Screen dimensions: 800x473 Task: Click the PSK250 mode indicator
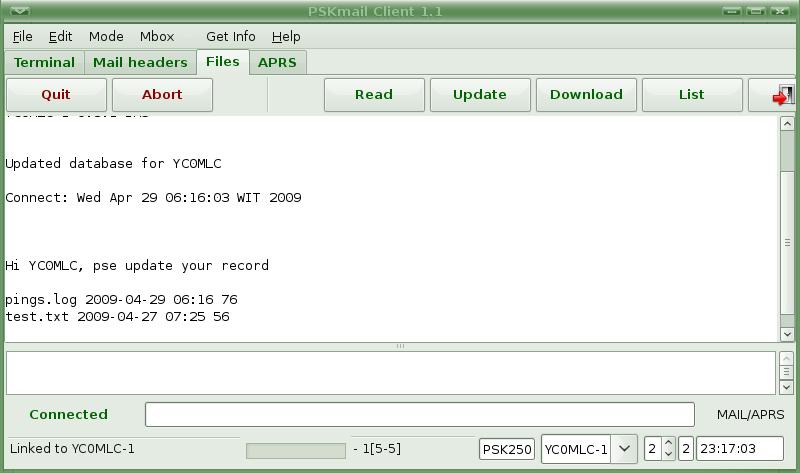coord(507,449)
